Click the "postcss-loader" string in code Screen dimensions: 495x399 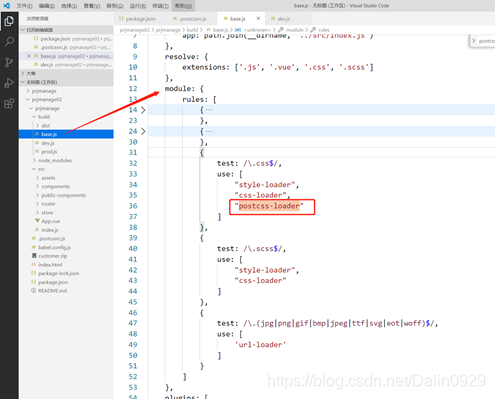[269, 206]
